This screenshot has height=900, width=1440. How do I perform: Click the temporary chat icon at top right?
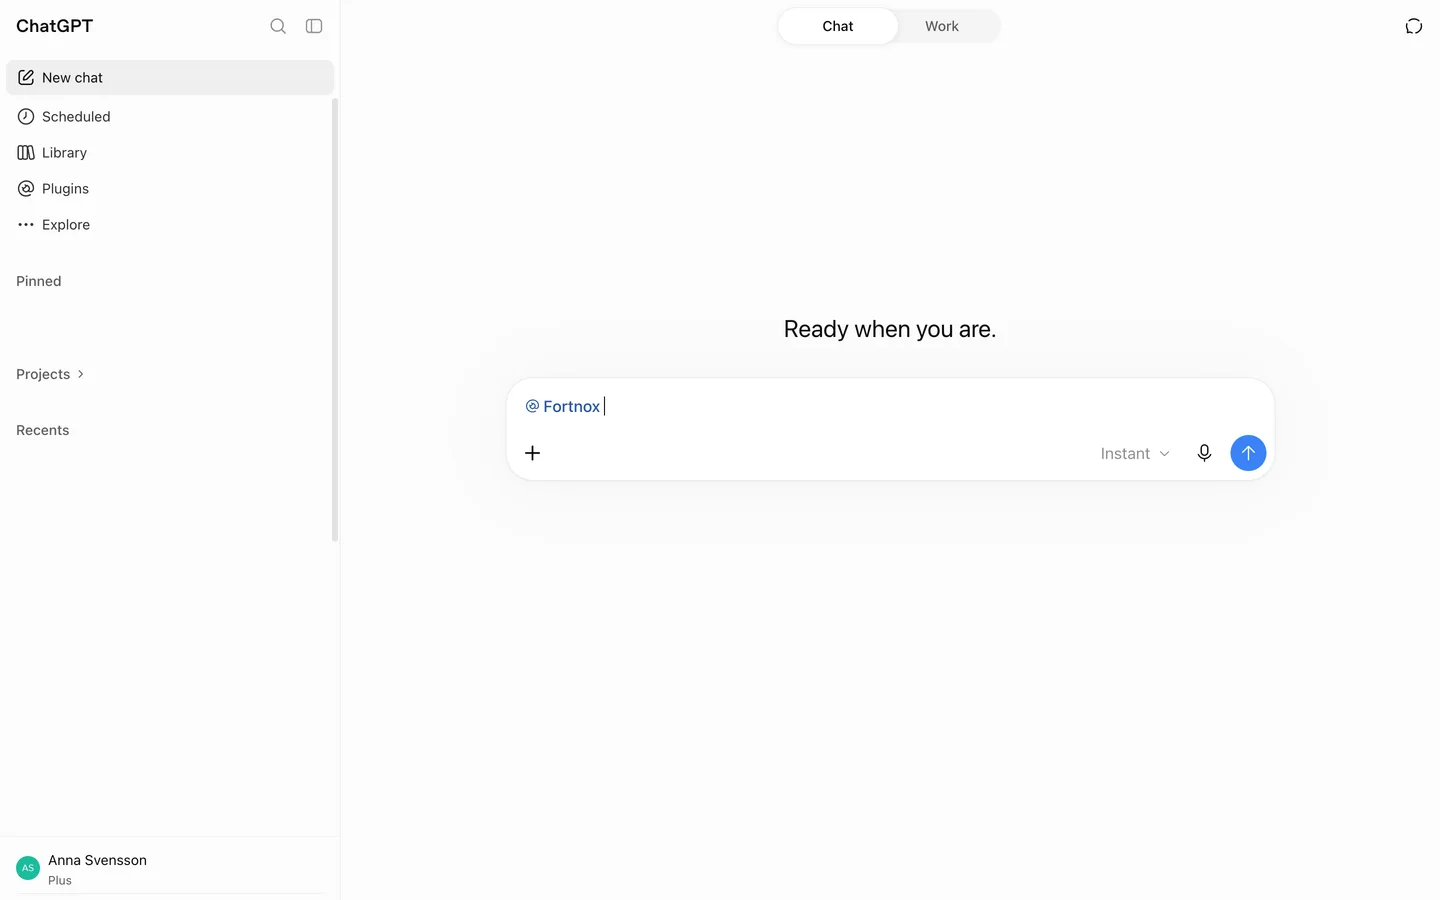1413,26
